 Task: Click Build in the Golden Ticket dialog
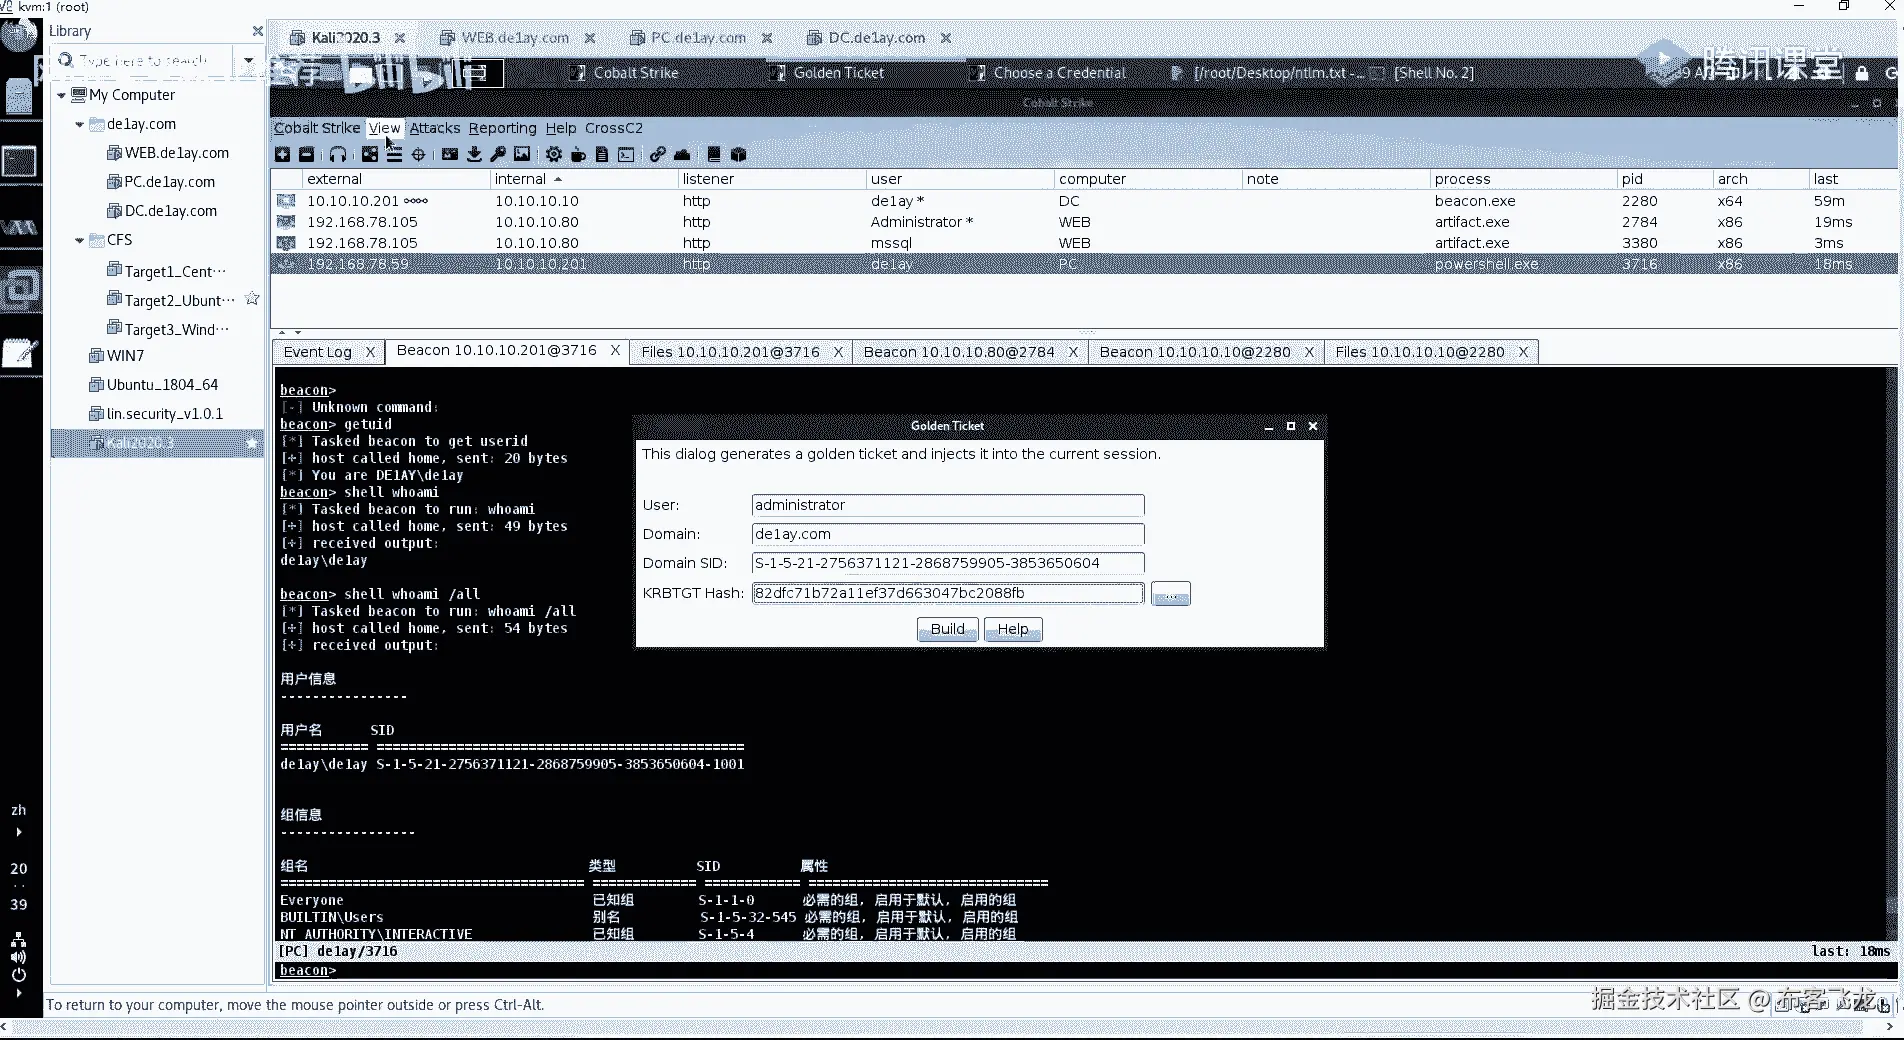coord(948,629)
